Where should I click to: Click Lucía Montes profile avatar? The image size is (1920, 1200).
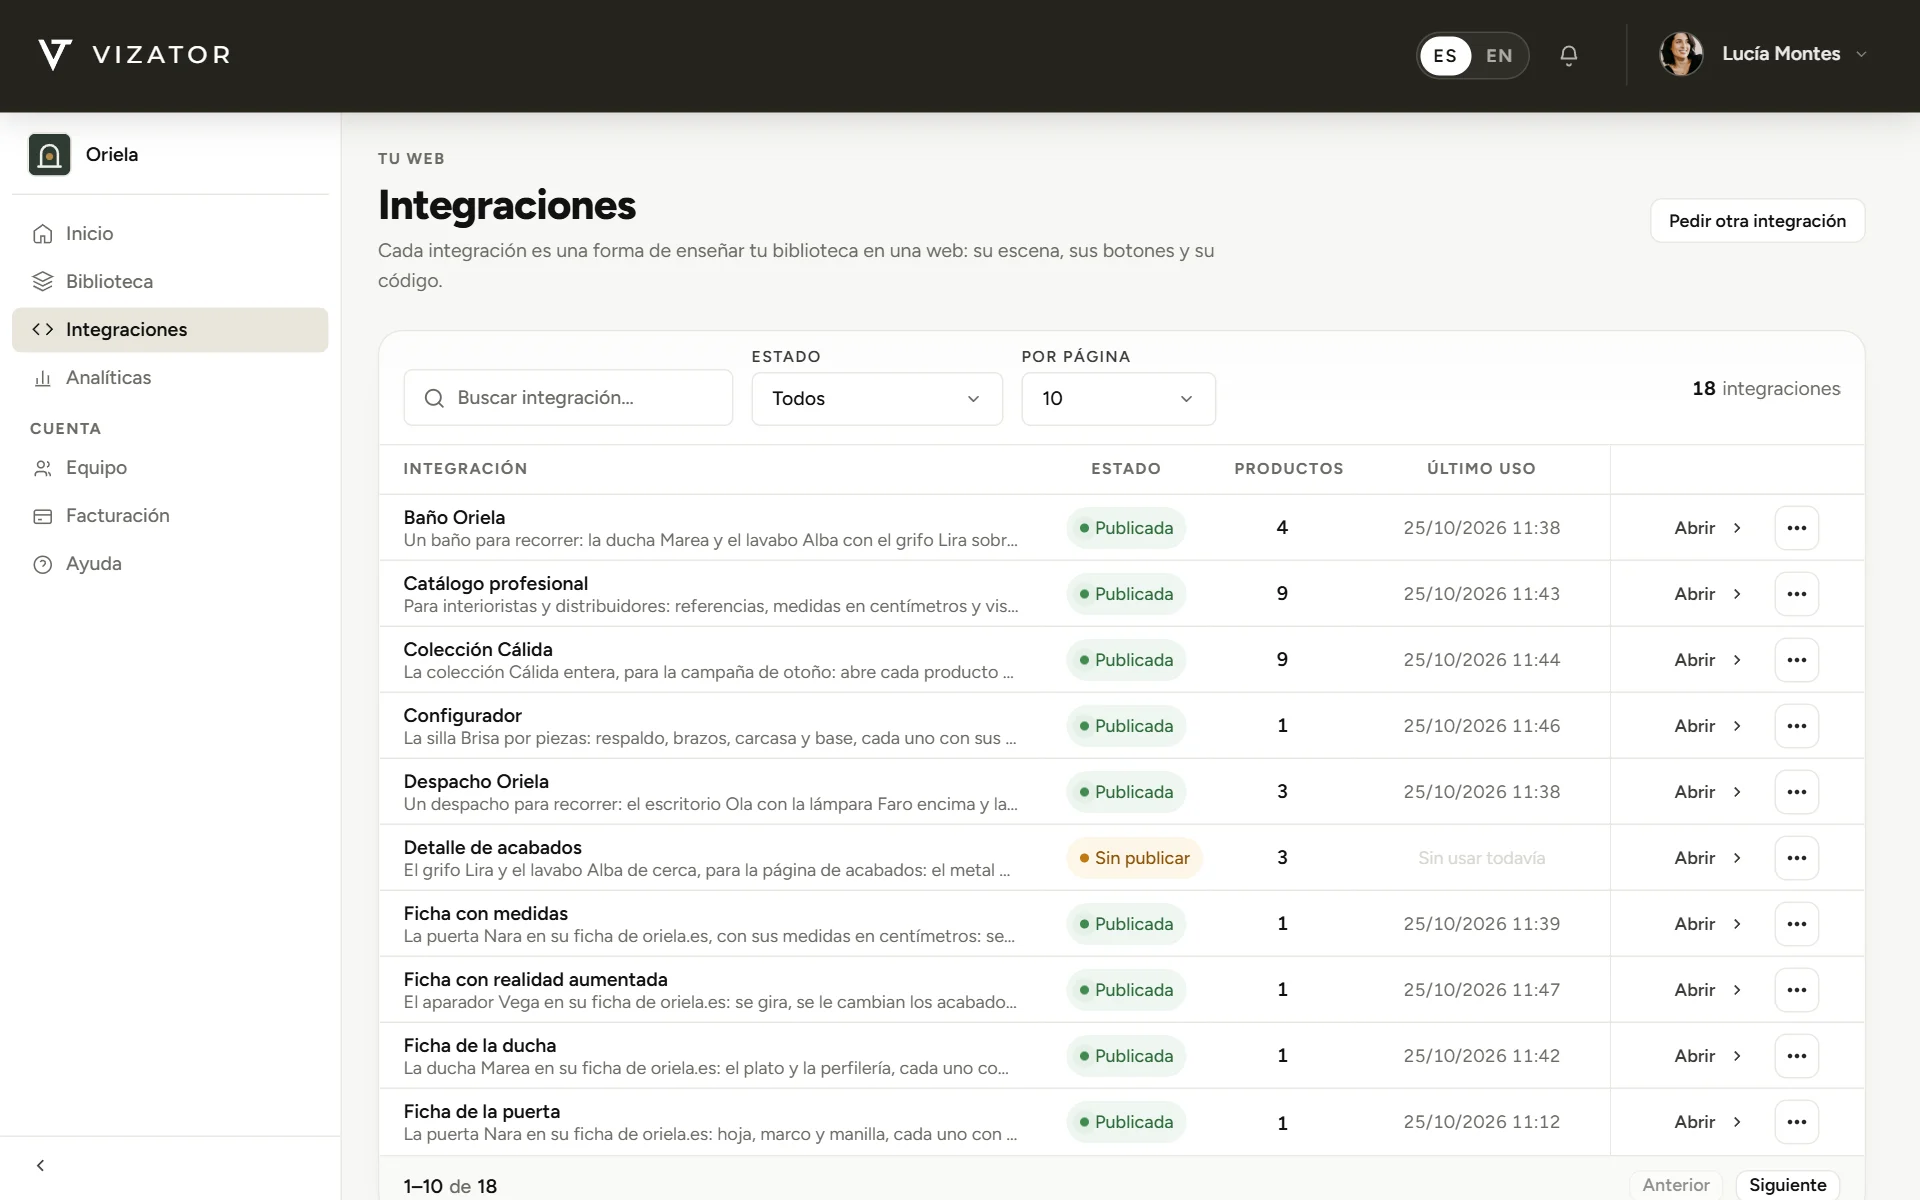click(1681, 54)
